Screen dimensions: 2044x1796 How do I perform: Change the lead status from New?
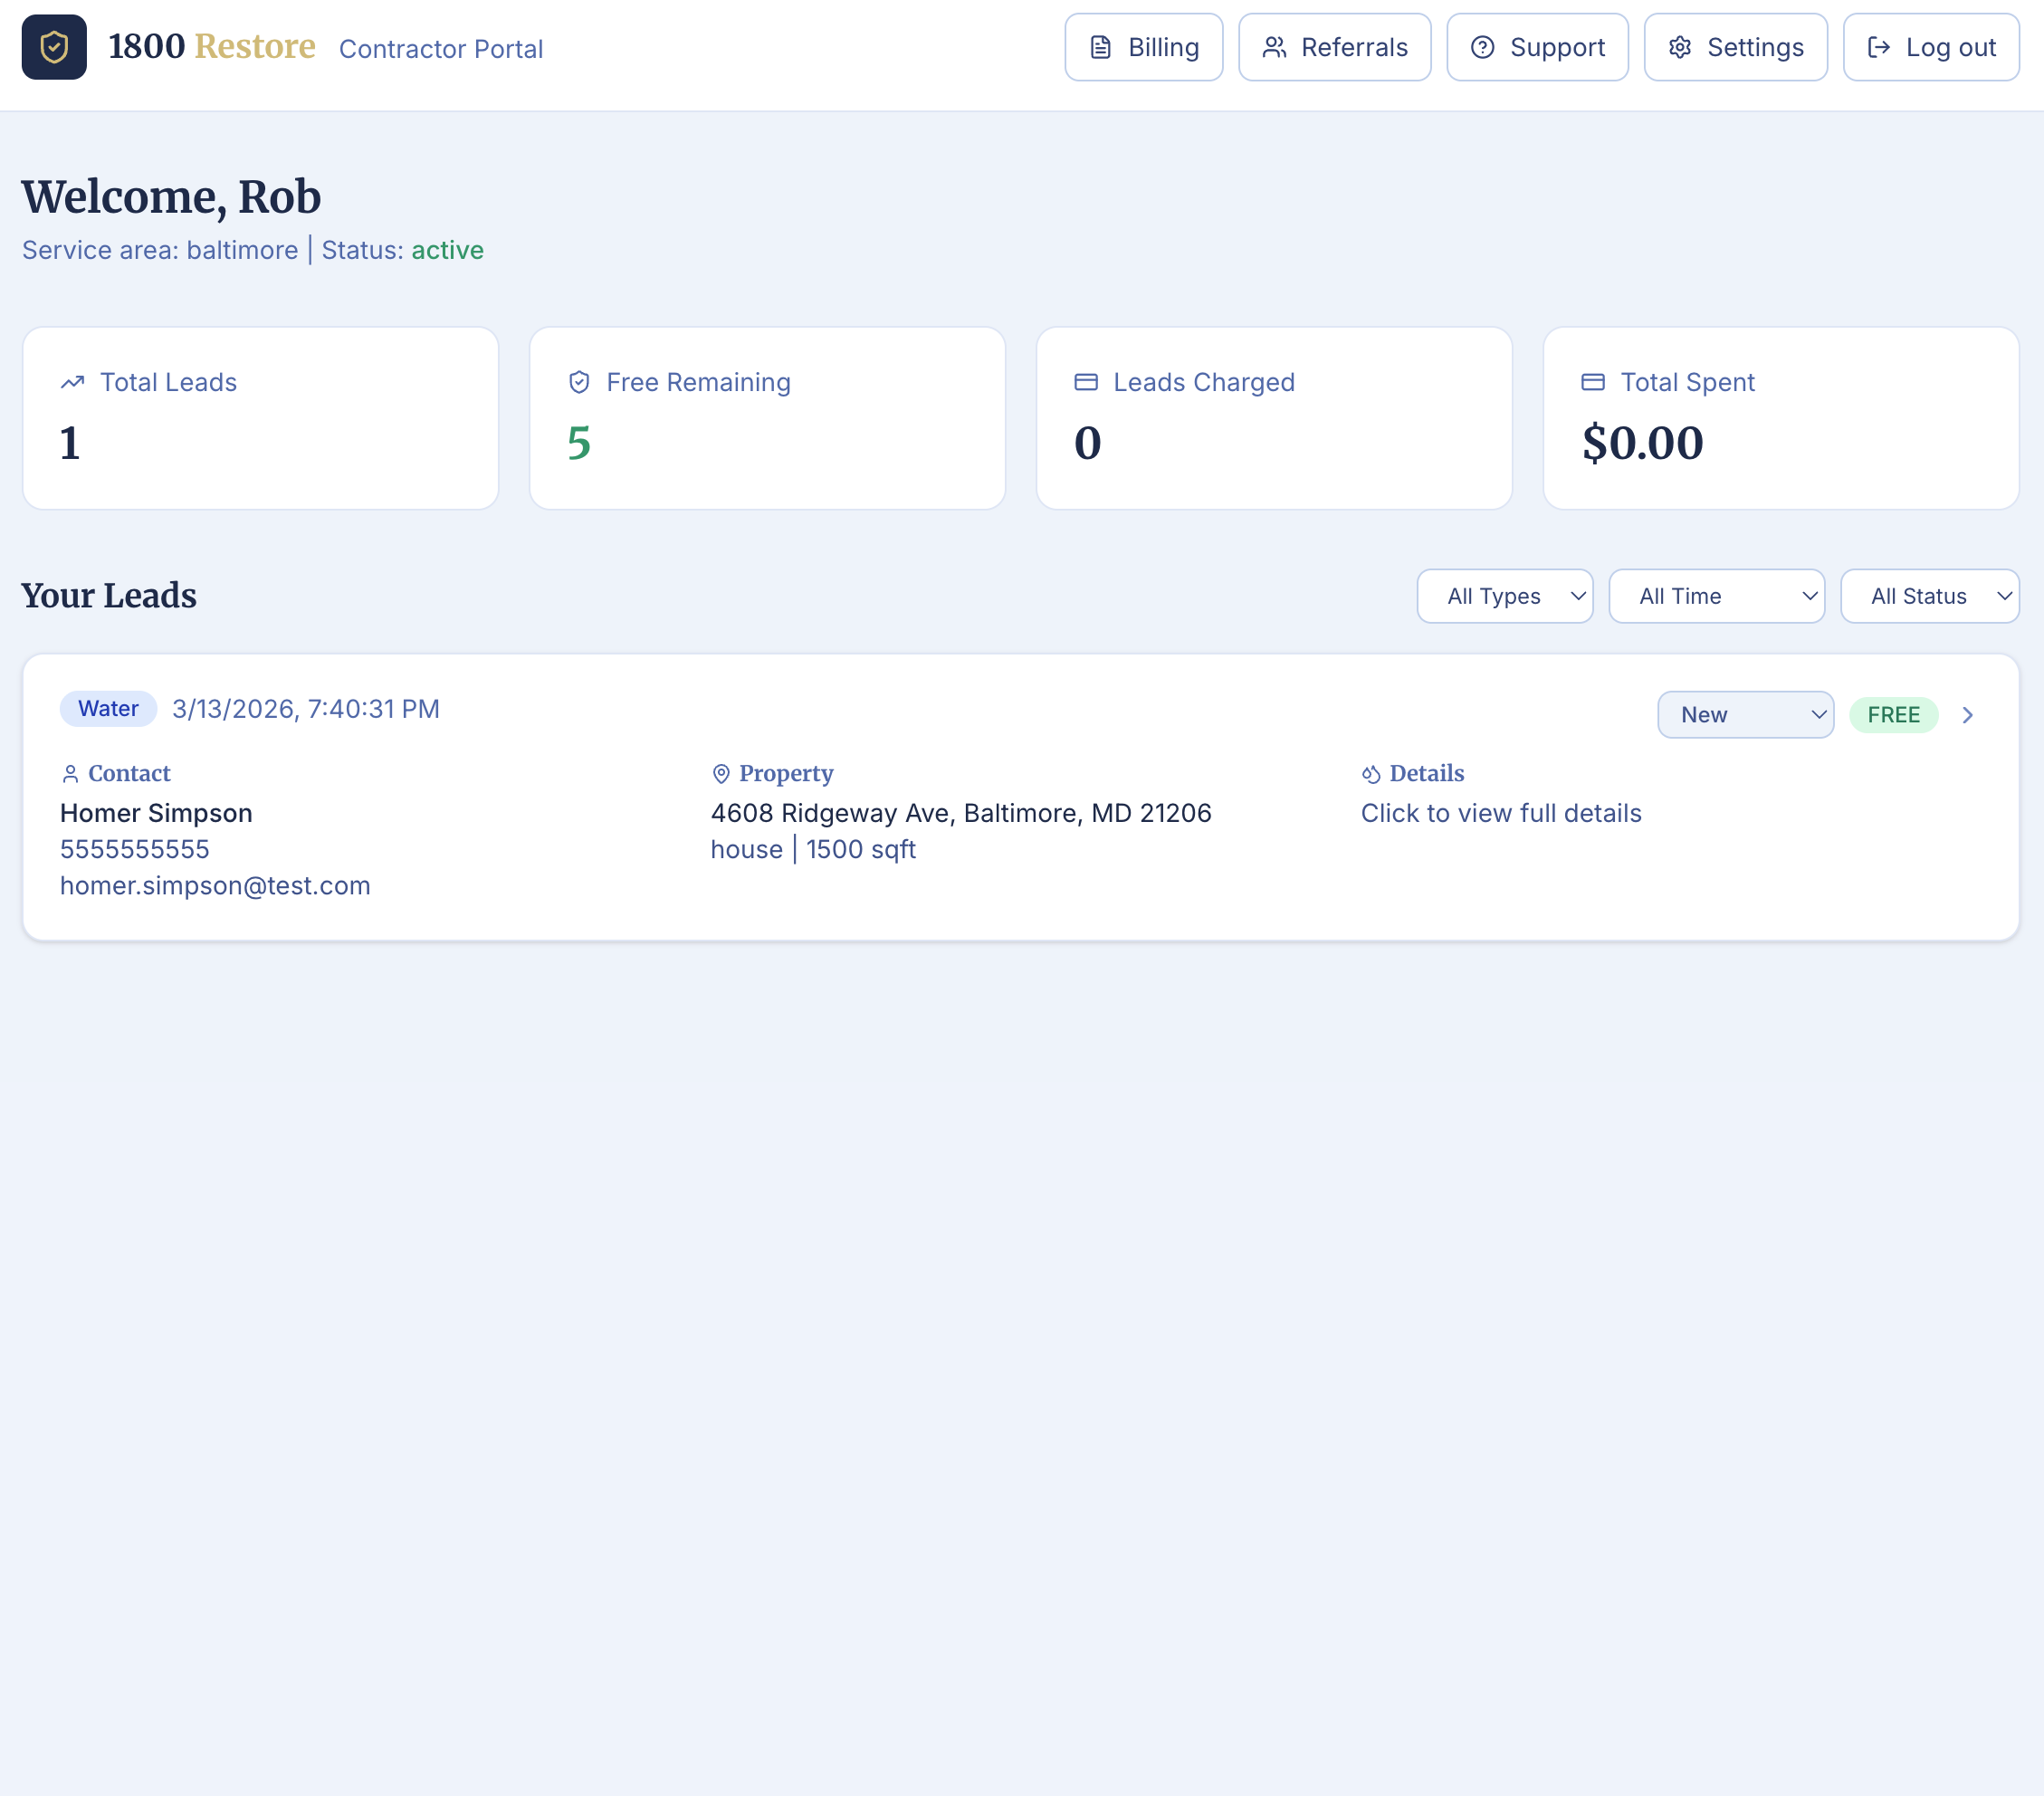pos(1745,714)
